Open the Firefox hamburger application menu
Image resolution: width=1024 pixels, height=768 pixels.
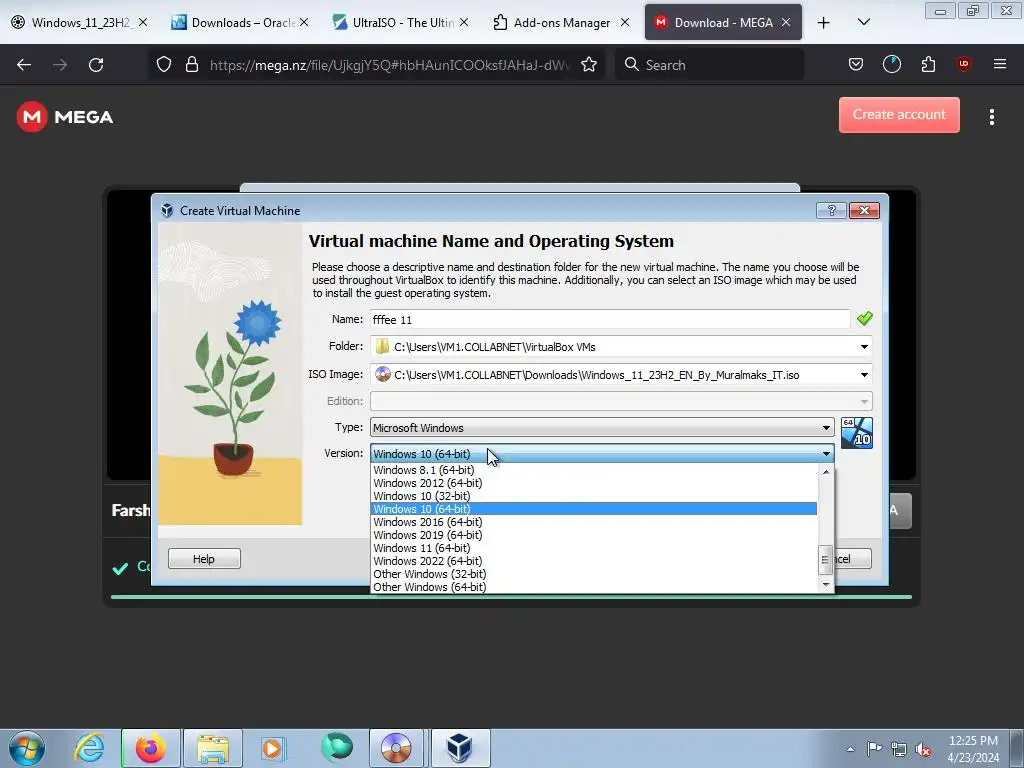[999, 64]
